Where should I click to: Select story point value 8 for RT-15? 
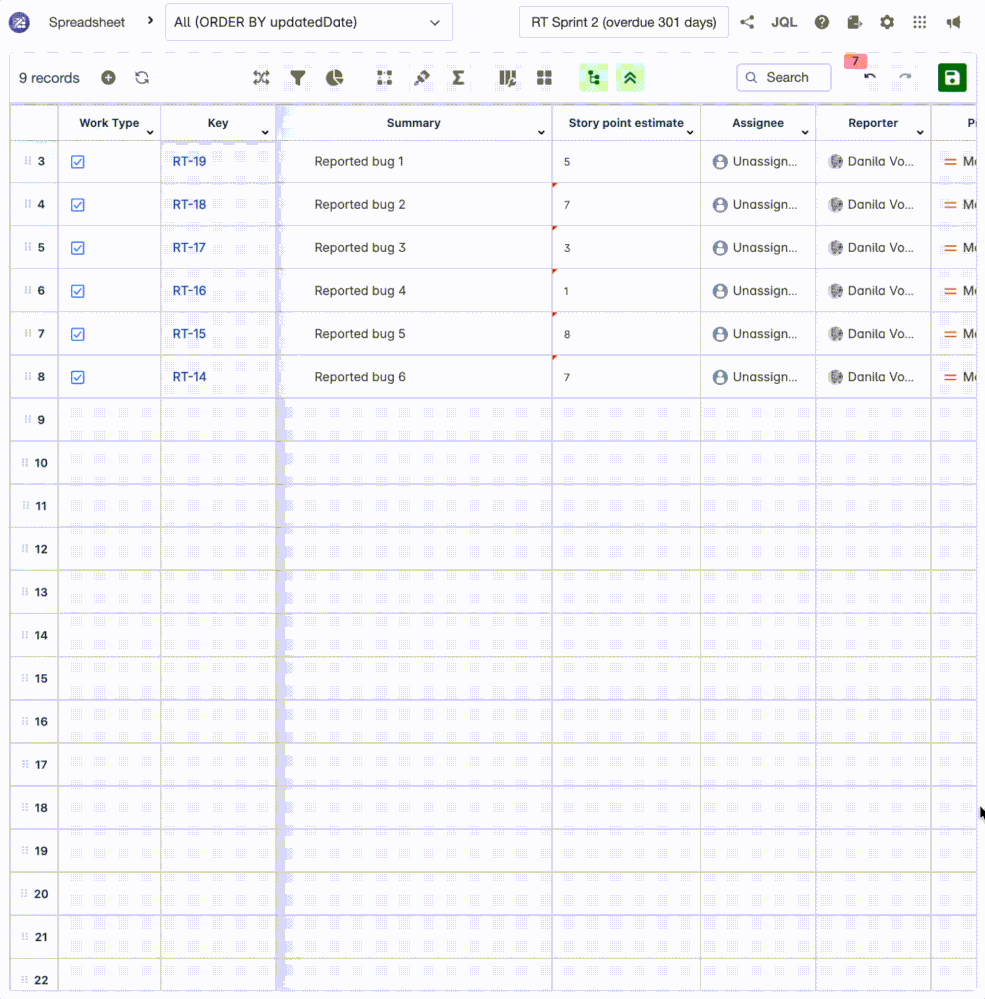[626, 334]
